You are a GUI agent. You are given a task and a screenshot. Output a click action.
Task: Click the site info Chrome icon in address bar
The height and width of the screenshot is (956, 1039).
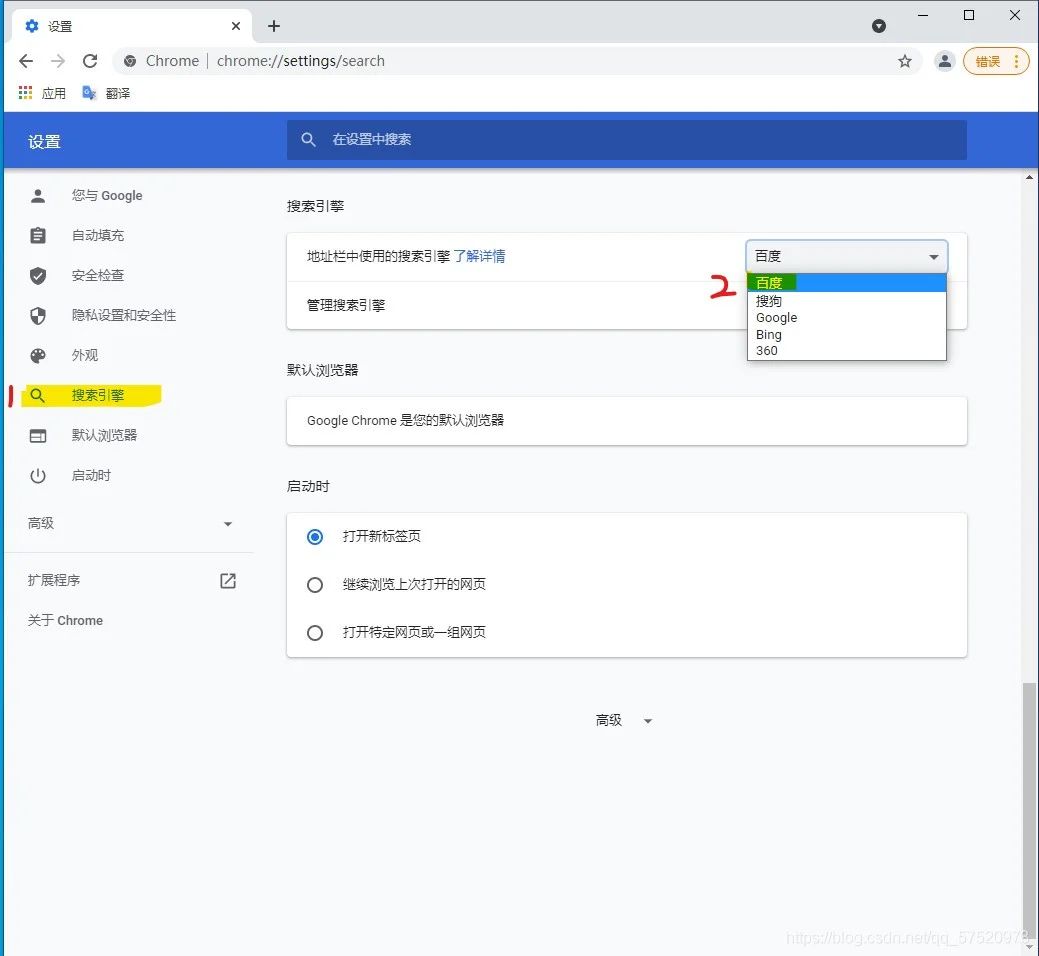pos(130,61)
